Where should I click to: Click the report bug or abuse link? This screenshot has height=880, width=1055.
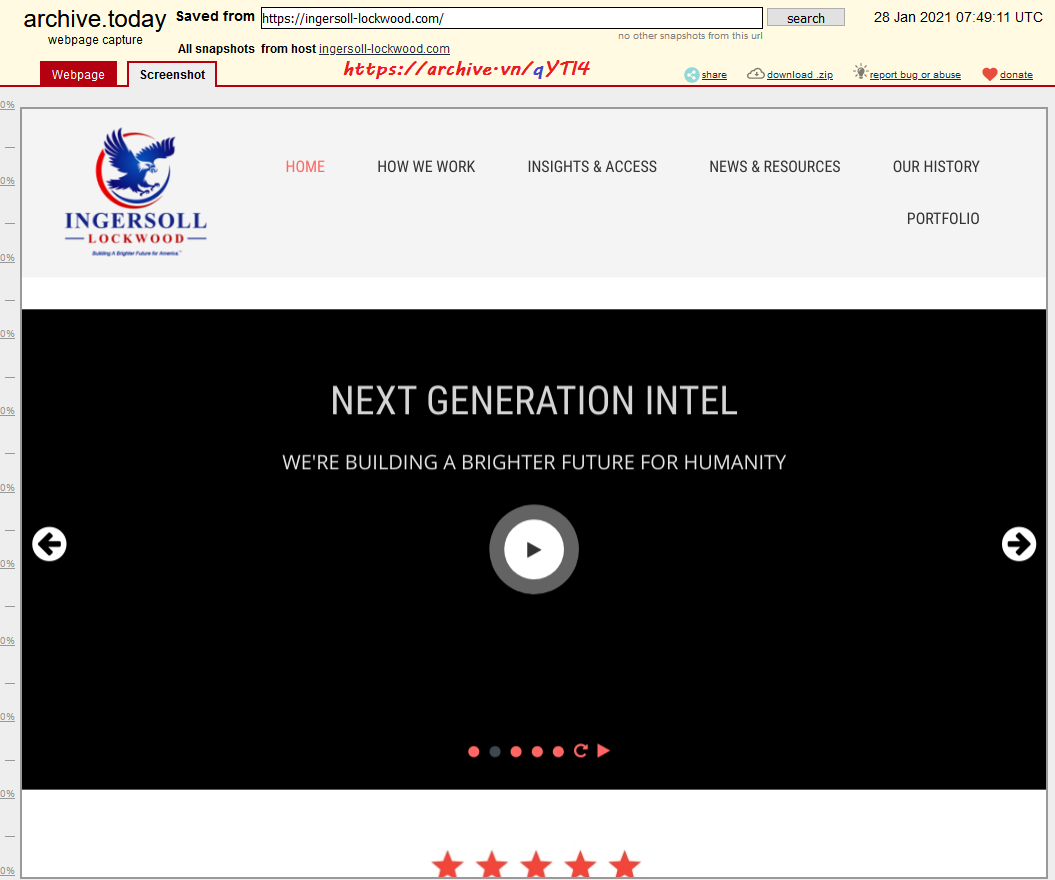[915, 75]
